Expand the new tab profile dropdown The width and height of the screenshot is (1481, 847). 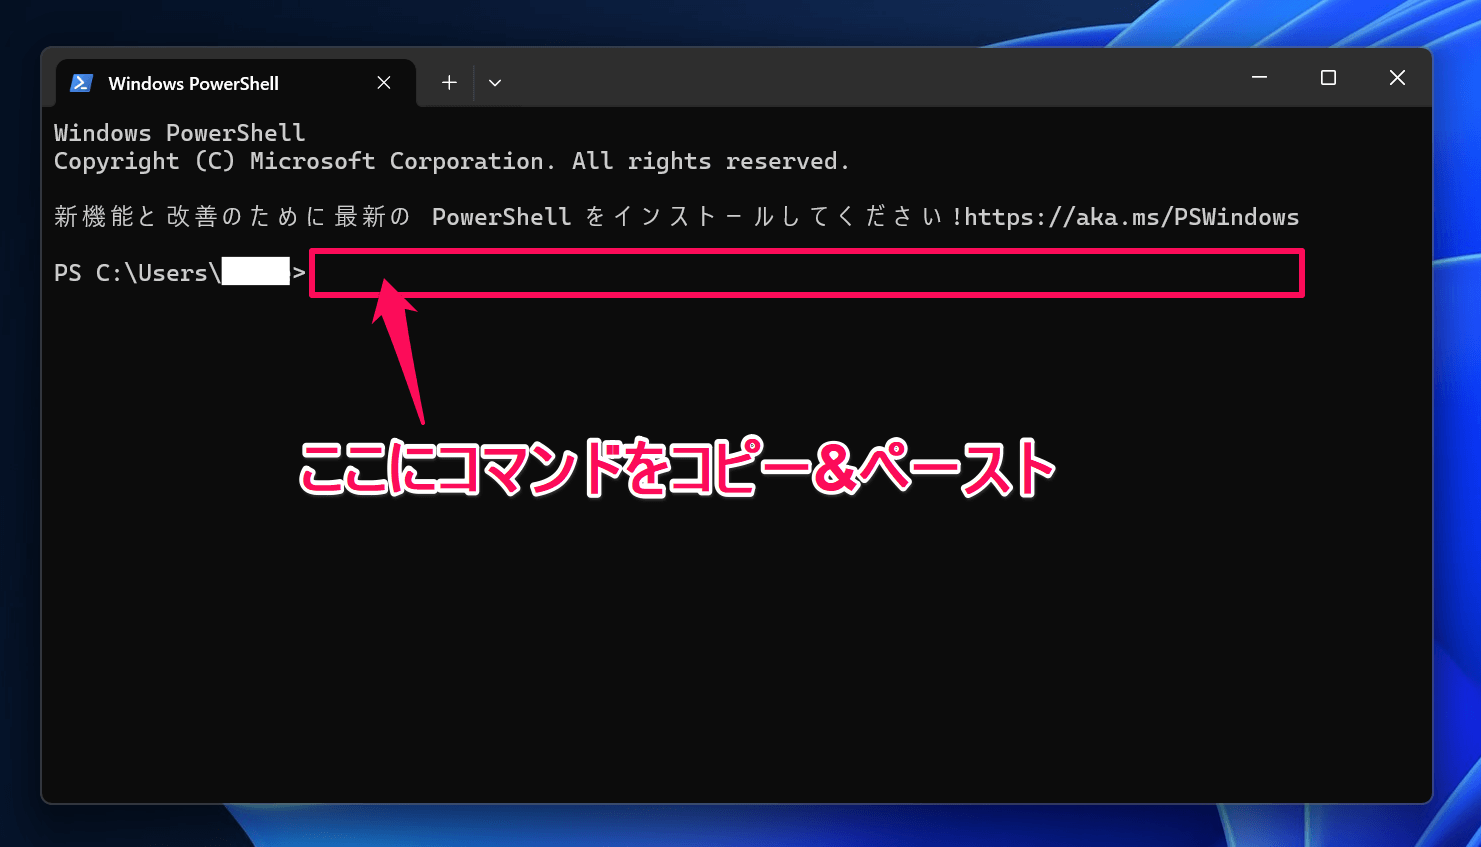[x=495, y=83]
